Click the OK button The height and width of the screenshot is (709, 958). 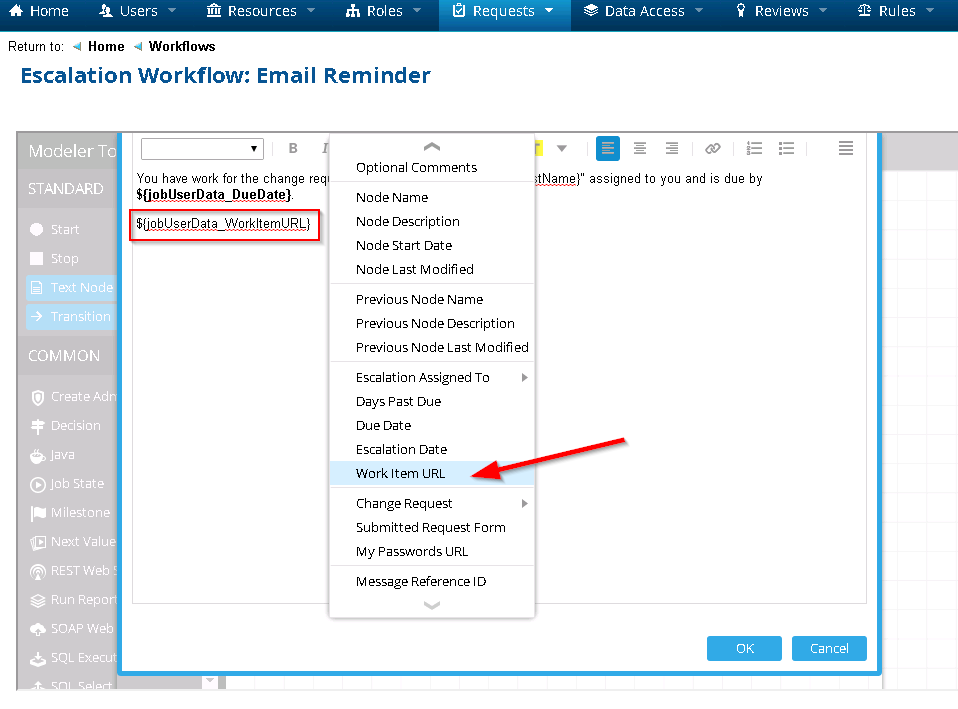click(744, 648)
